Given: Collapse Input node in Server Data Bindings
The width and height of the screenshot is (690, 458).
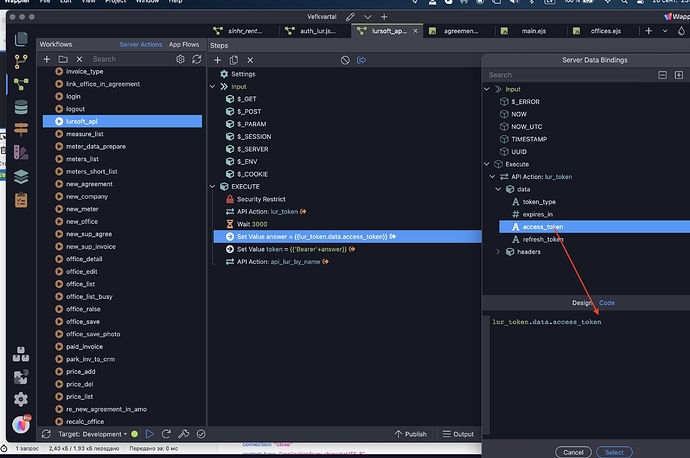Looking at the screenshot, I should tap(487, 89).
